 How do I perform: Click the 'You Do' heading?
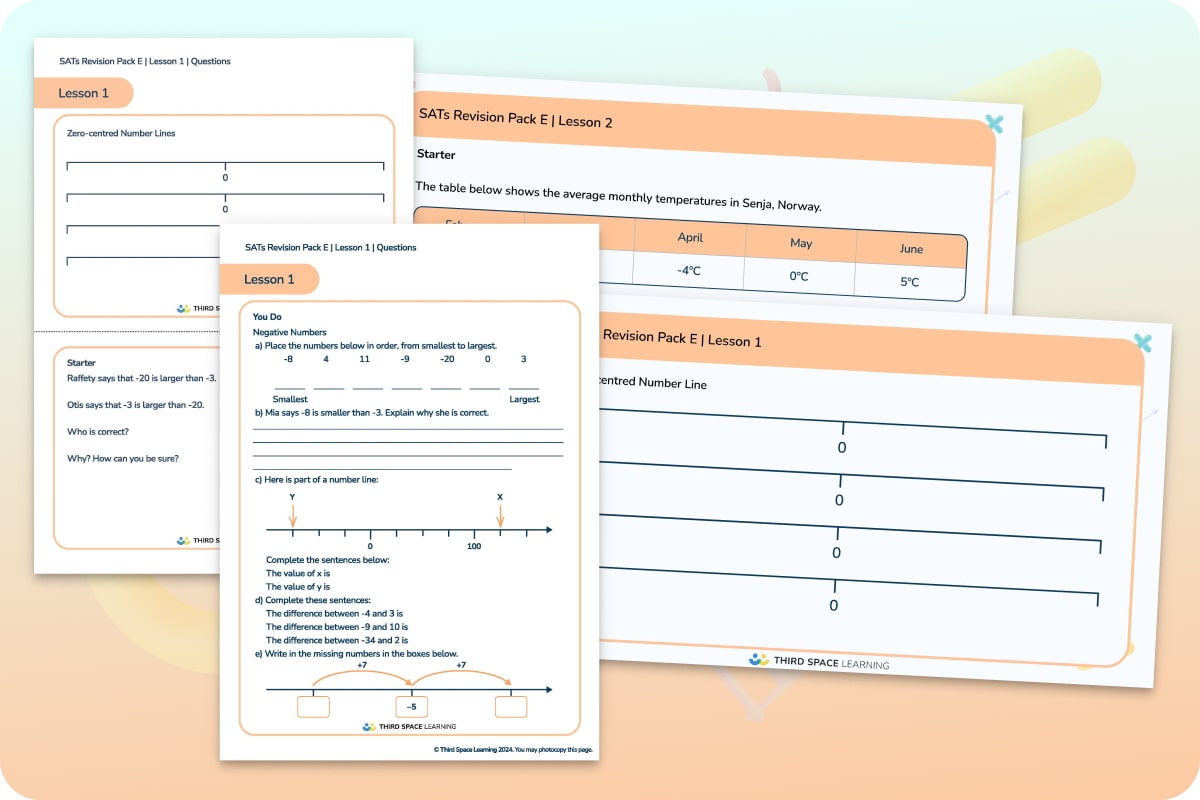(x=267, y=317)
